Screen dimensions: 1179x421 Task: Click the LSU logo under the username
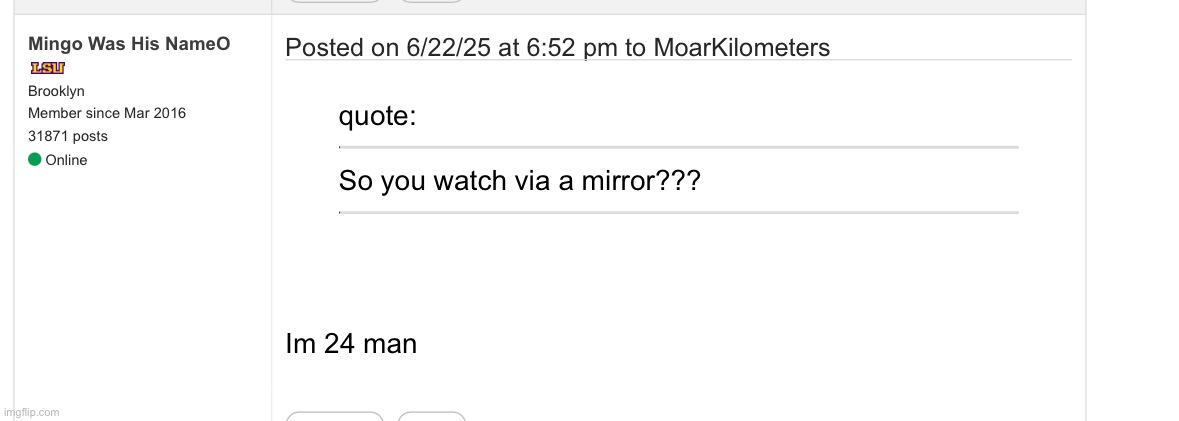48,68
